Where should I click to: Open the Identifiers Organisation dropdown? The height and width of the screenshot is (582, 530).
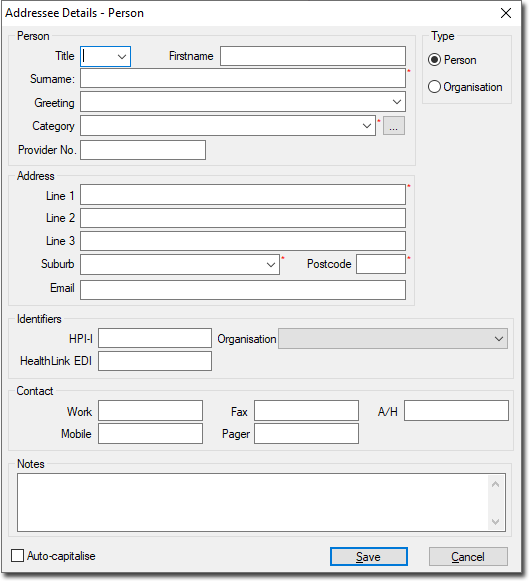498,339
